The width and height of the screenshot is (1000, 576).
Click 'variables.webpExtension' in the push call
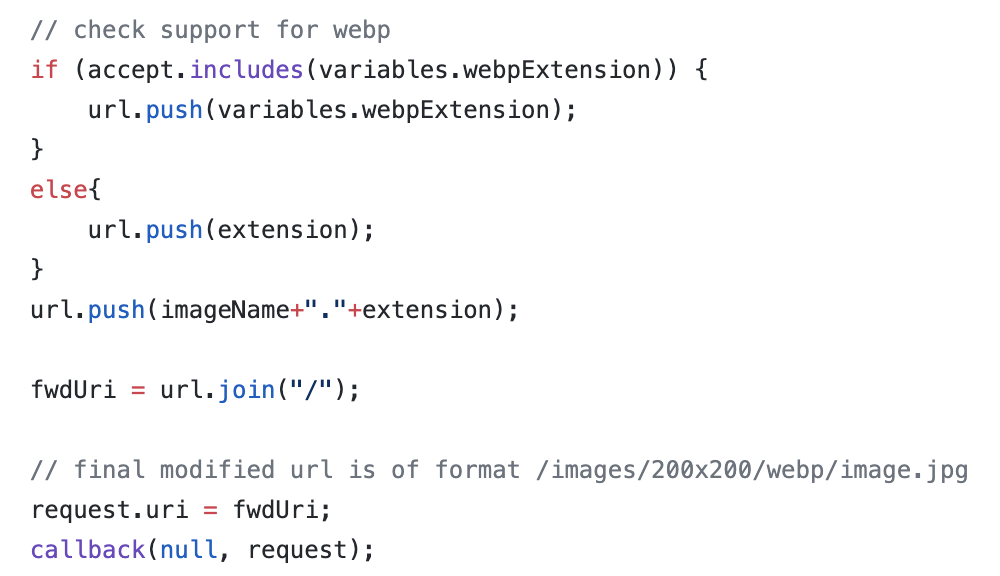click(383, 110)
